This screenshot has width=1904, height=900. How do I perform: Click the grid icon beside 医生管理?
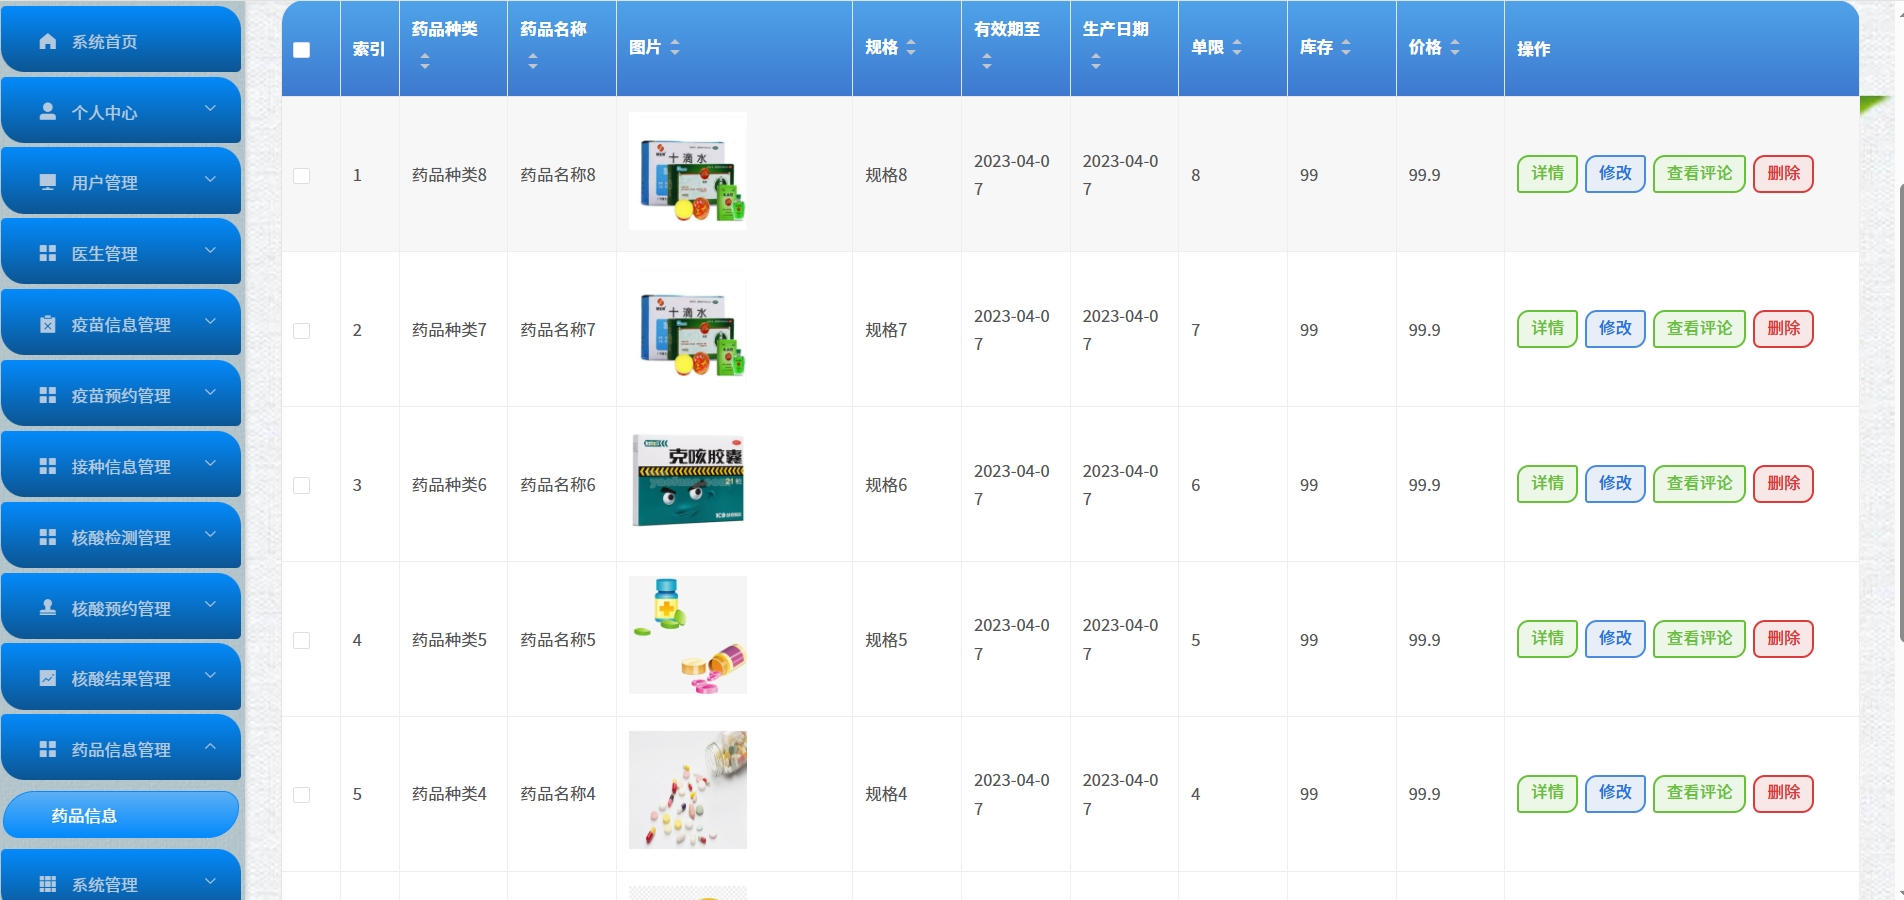48,253
